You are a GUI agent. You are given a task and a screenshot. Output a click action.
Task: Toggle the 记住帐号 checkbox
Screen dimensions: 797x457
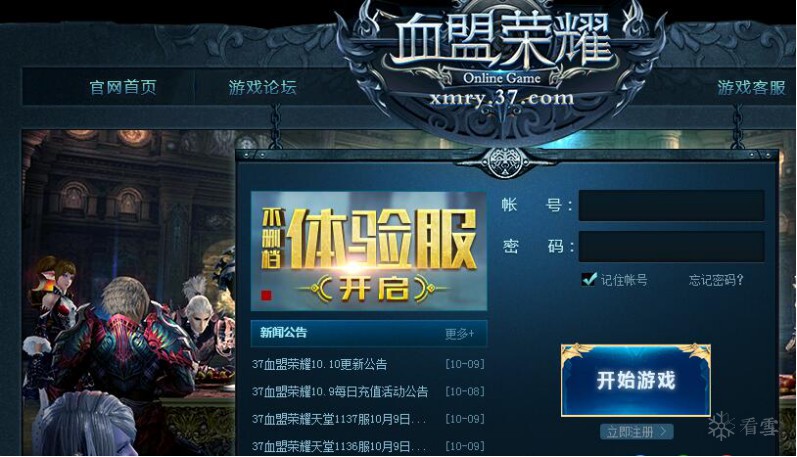[589, 279]
